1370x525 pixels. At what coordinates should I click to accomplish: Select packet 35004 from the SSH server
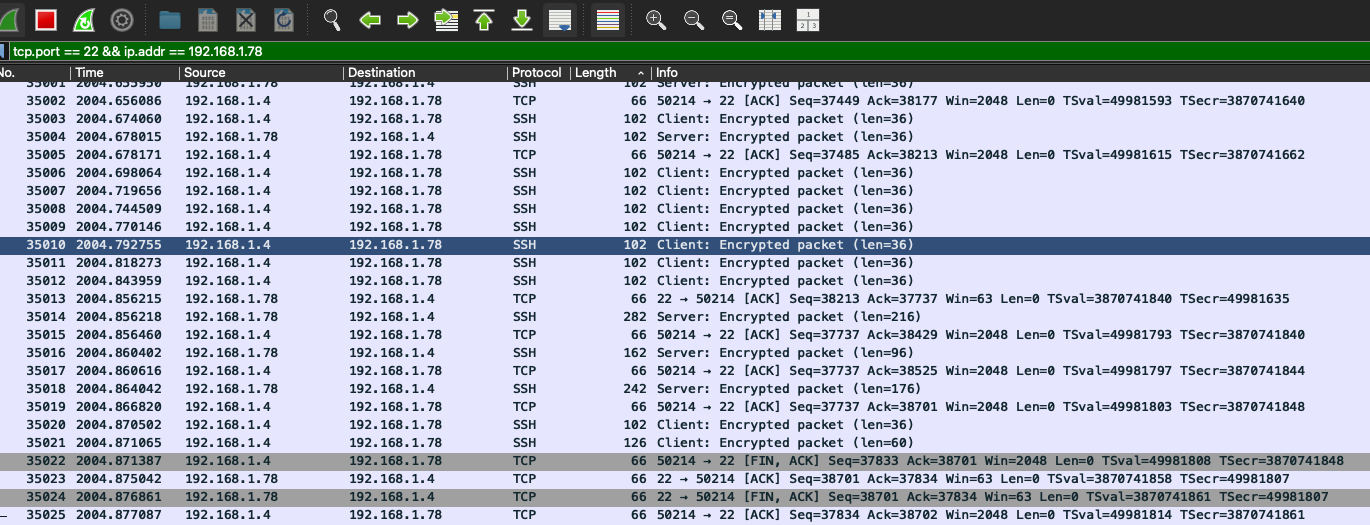pos(685,137)
